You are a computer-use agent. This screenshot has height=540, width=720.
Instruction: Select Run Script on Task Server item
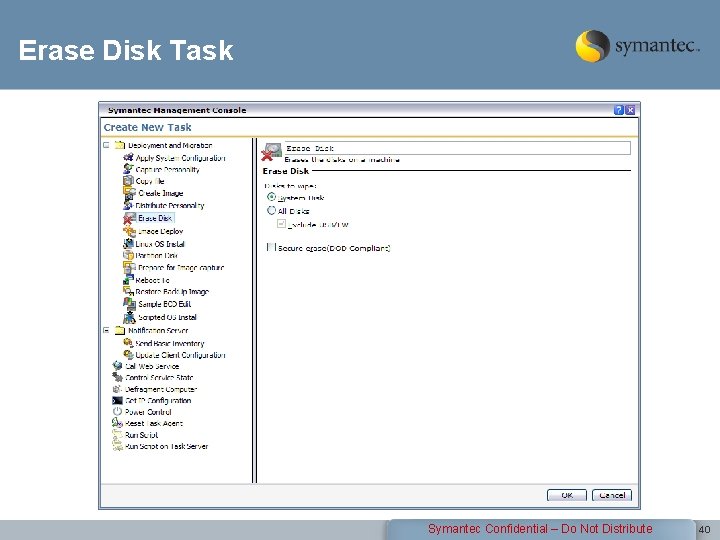pos(160,446)
